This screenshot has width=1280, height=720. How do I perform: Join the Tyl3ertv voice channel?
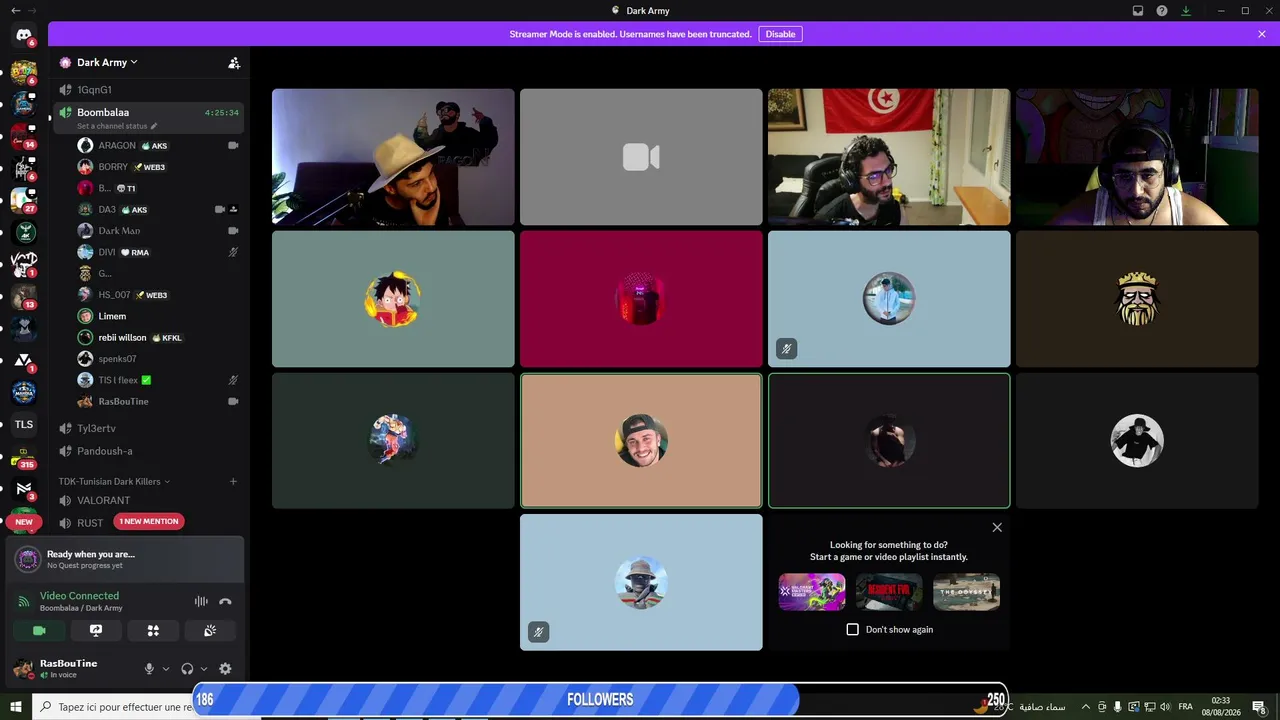148,429
